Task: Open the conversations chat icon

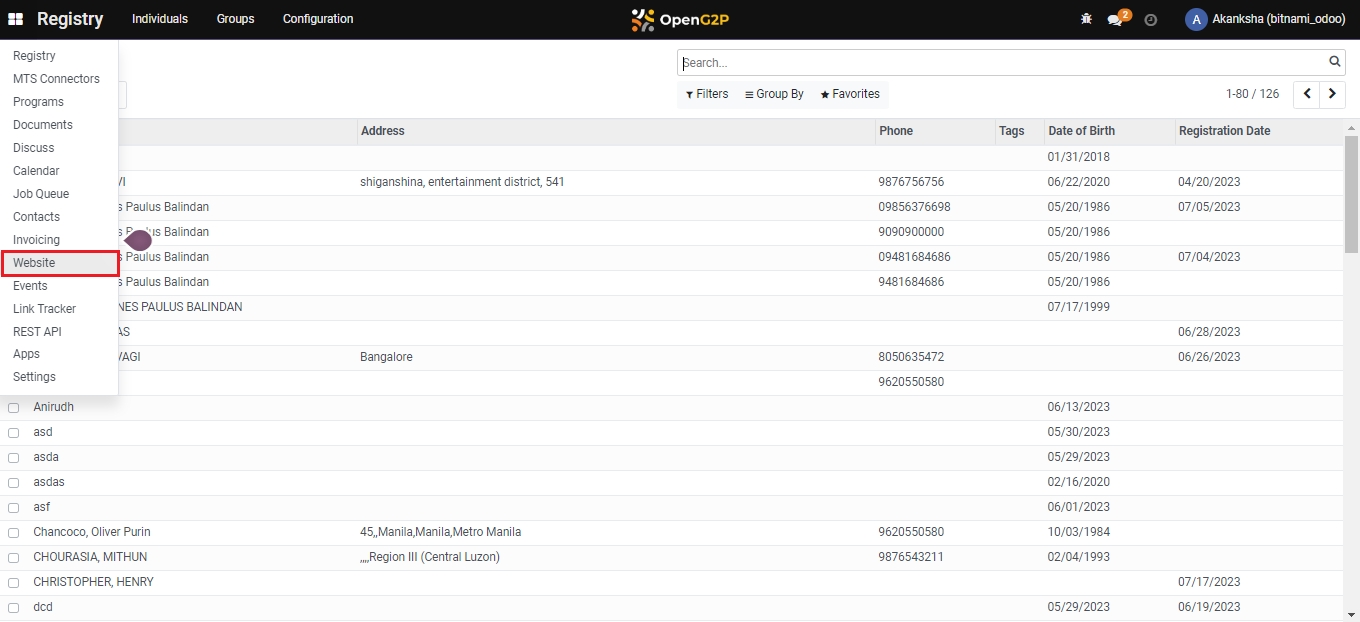Action: tap(1115, 19)
